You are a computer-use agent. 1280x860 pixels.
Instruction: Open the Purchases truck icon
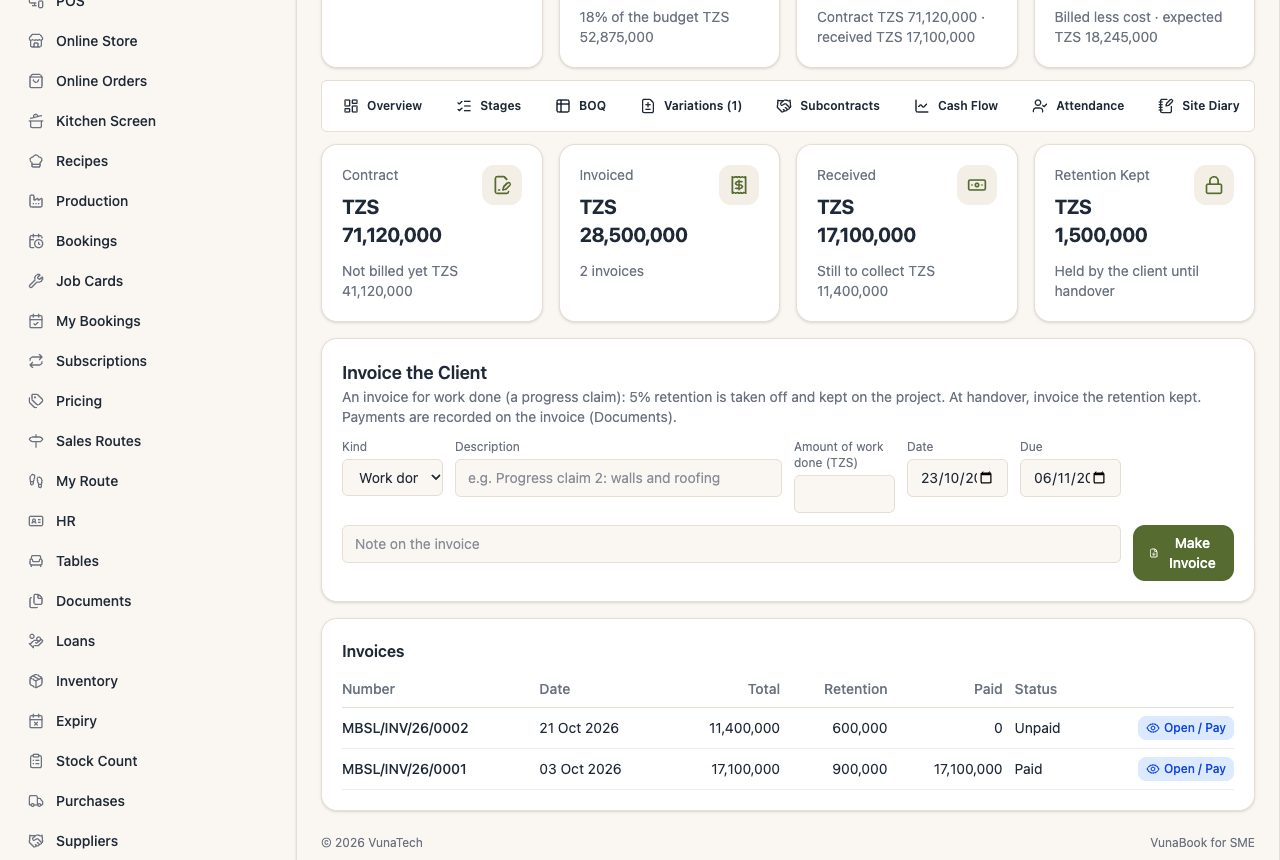(36, 801)
